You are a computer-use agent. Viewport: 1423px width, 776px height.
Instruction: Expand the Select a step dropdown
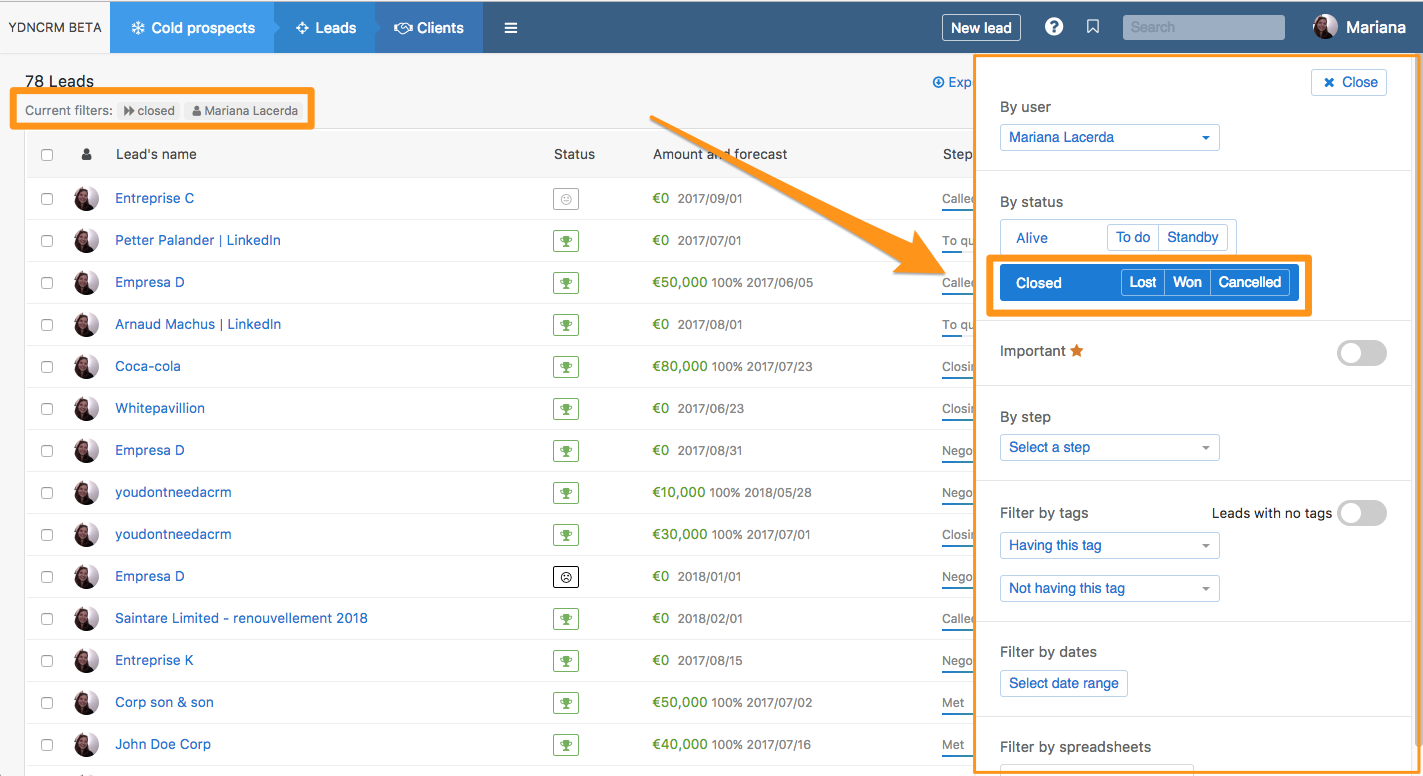(x=1109, y=447)
